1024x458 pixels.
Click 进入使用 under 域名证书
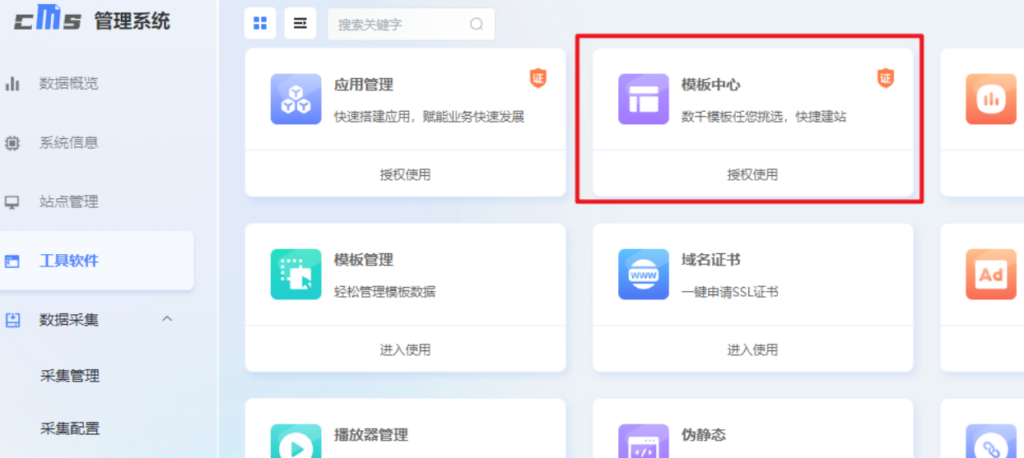coord(752,350)
